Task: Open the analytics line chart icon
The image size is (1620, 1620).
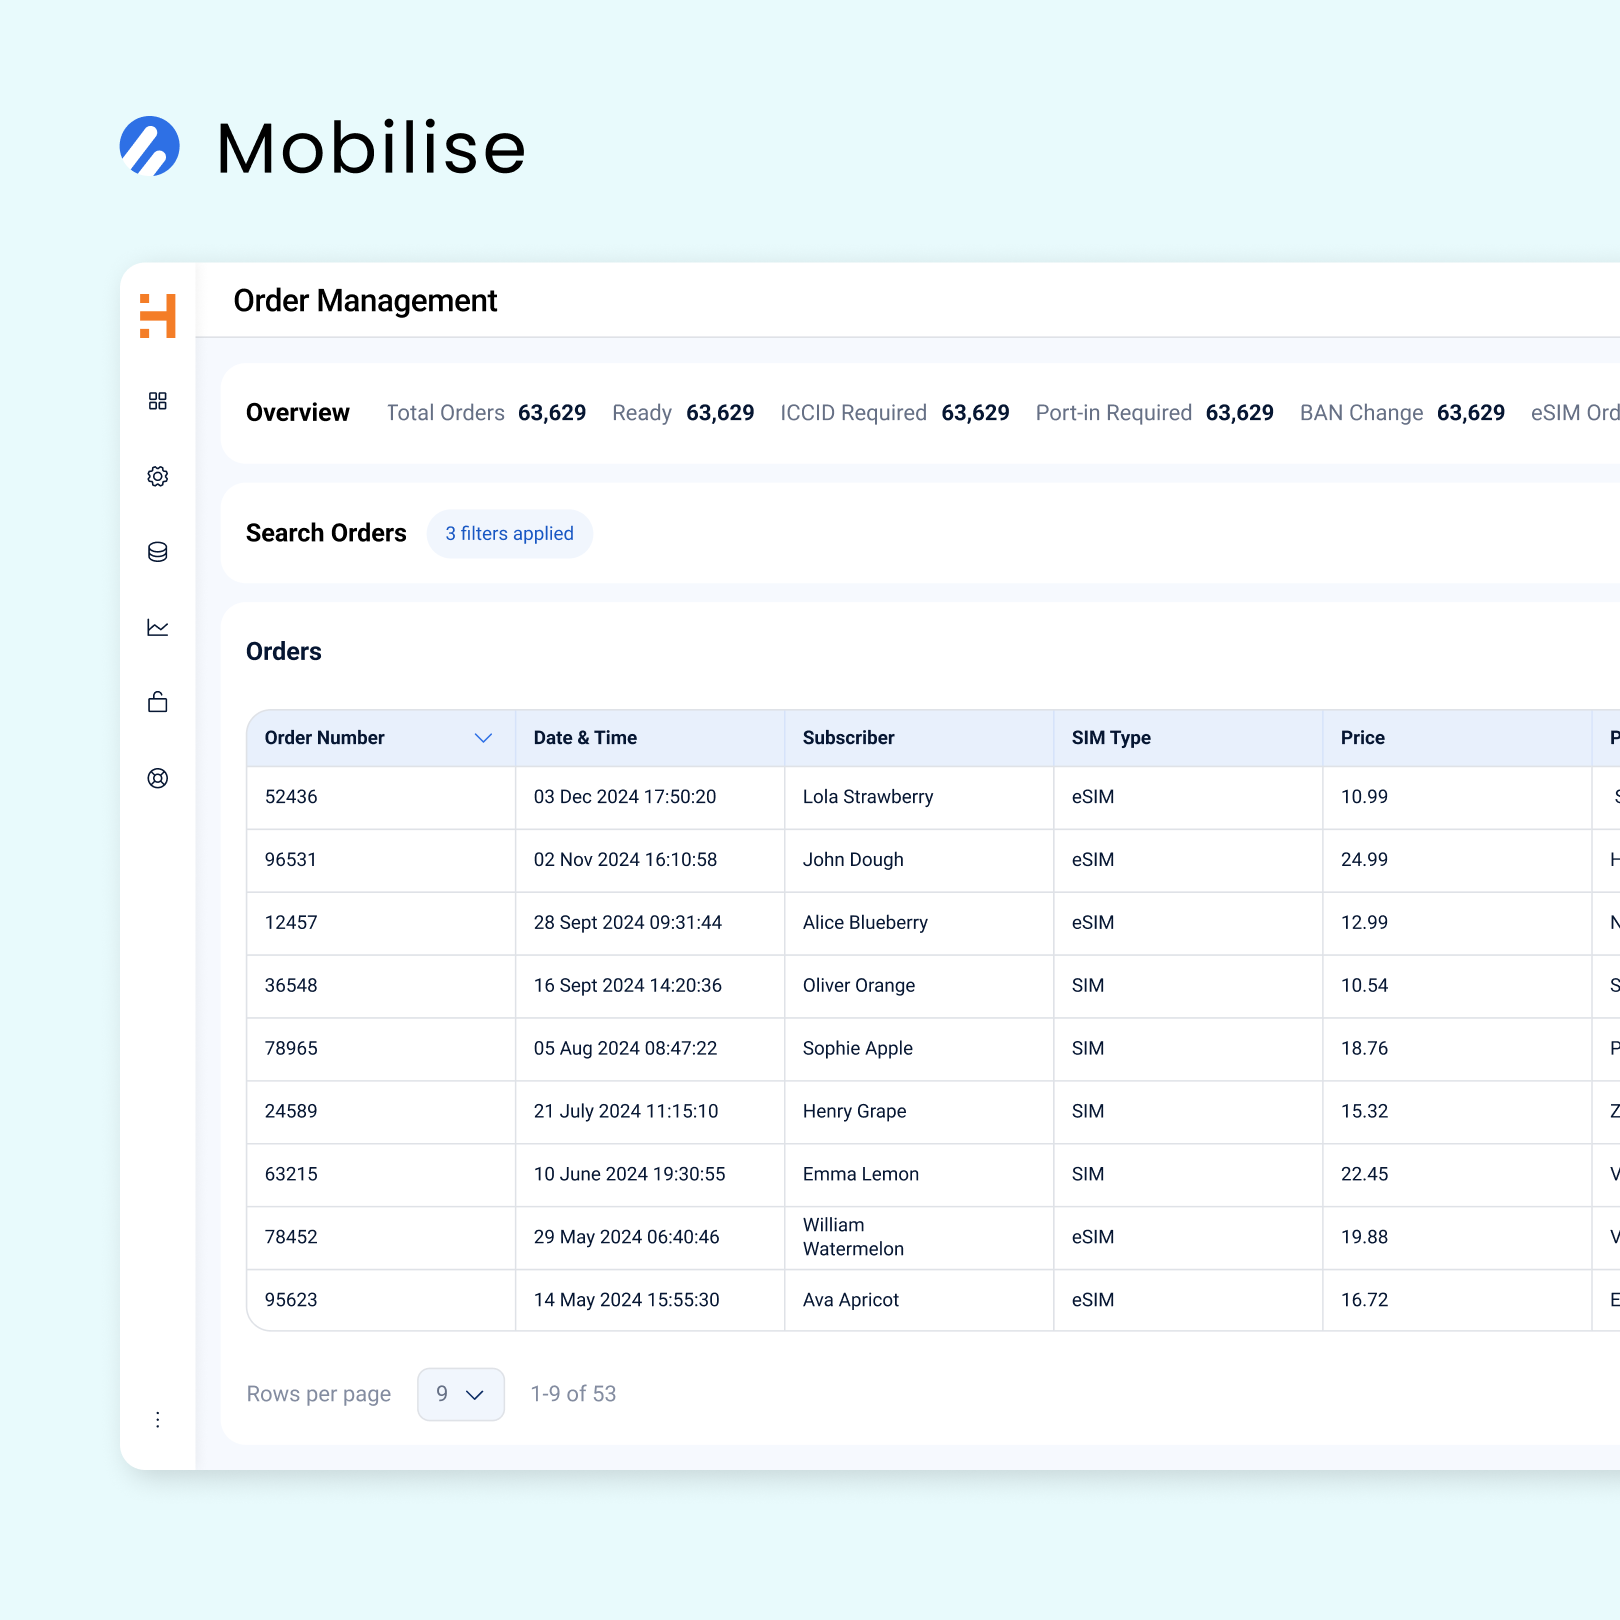Action: click(158, 628)
